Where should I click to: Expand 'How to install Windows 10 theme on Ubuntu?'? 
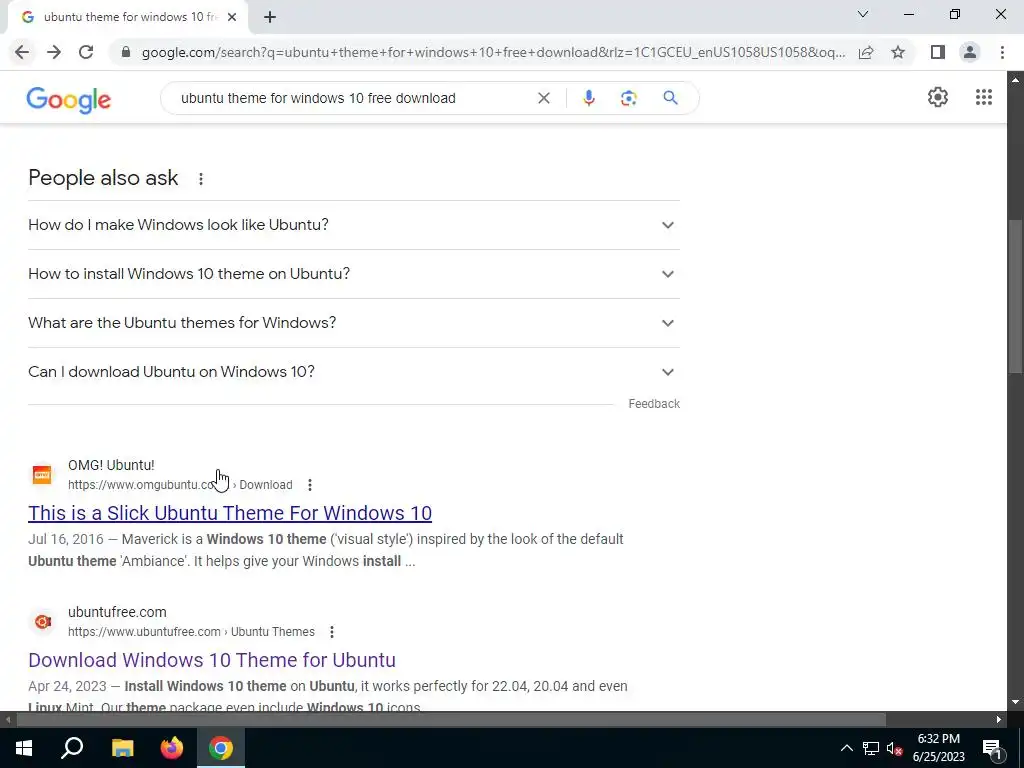click(354, 274)
